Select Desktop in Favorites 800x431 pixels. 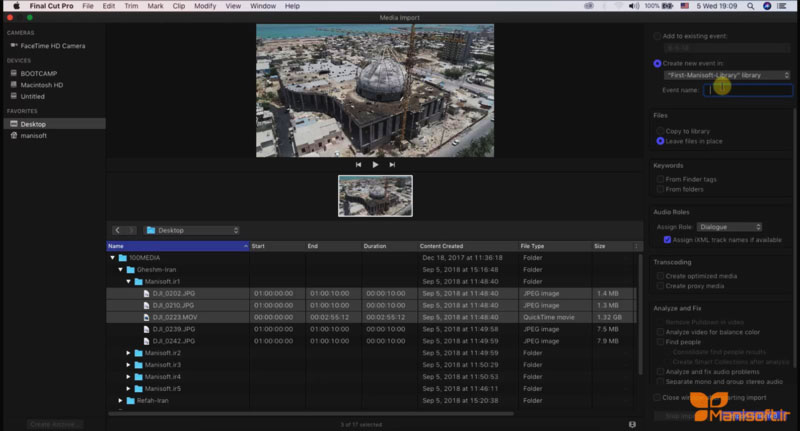(54, 124)
